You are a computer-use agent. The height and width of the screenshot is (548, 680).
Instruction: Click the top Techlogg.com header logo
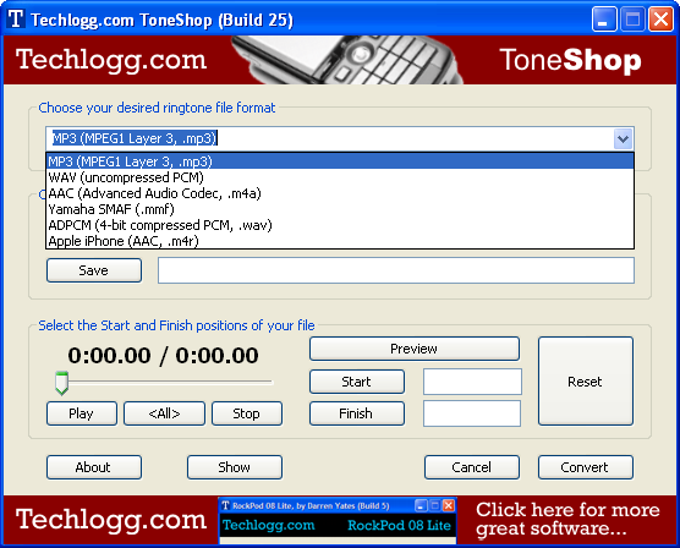(111, 60)
